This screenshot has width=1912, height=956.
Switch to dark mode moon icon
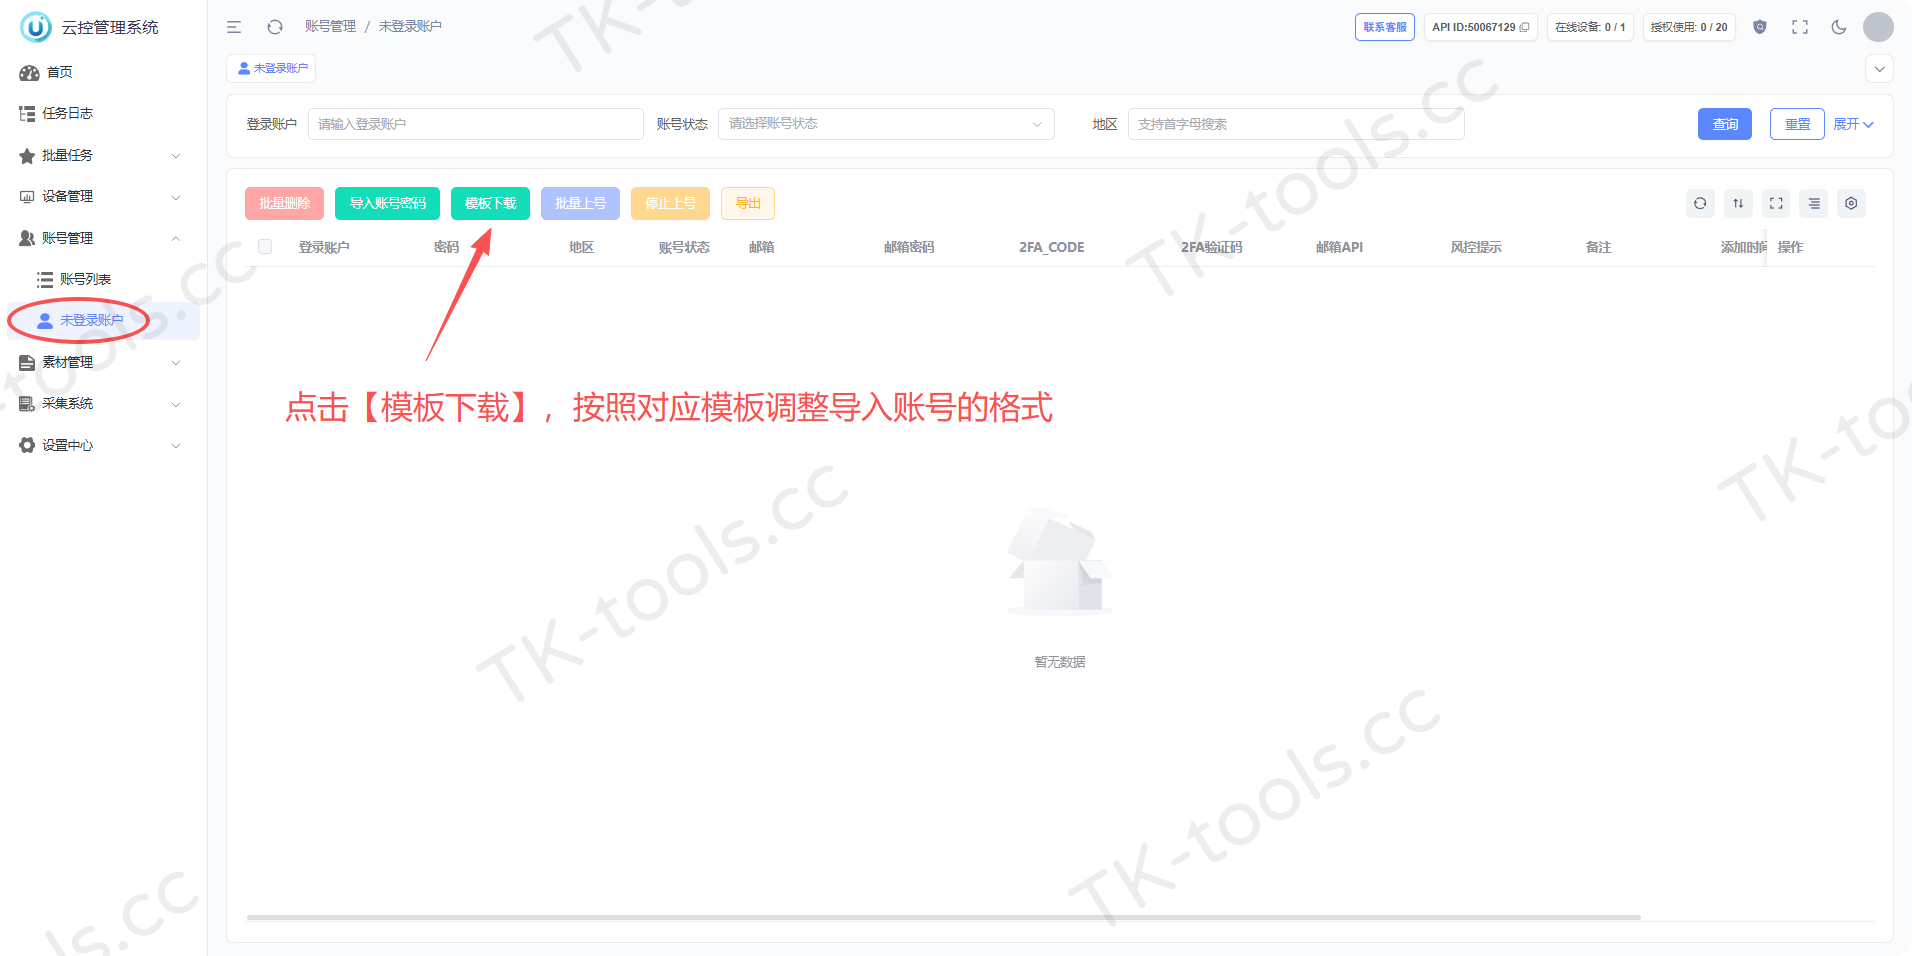pyautogui.click(x=1839, y=27)
